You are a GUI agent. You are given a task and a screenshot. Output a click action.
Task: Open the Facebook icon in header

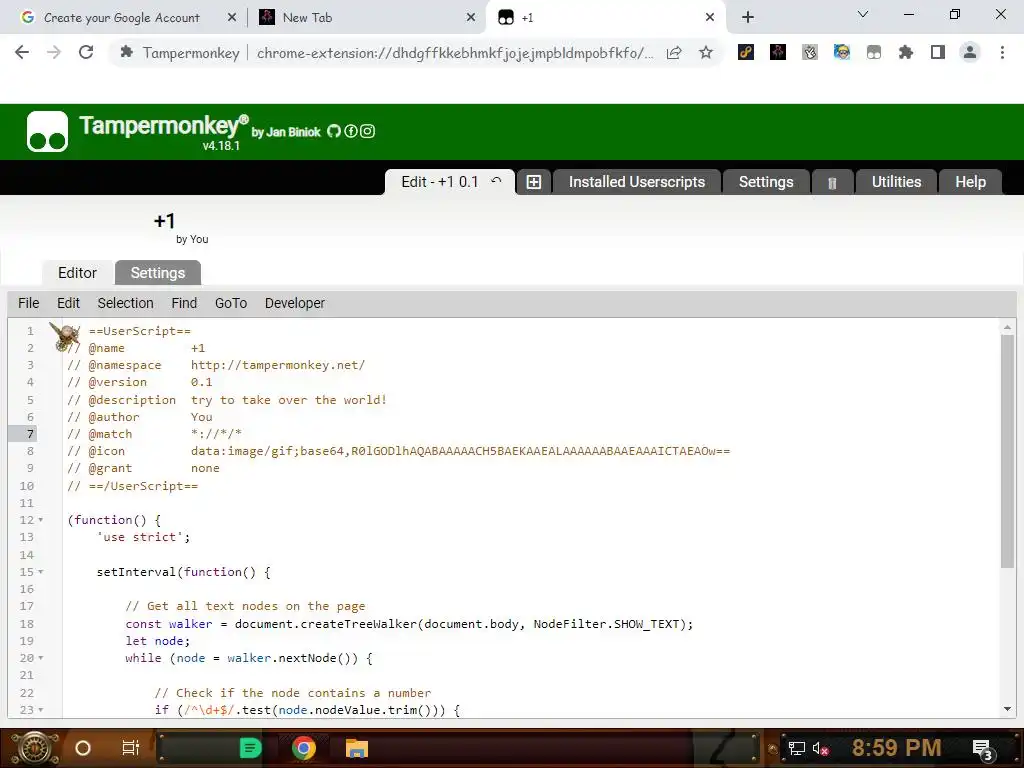point(351,131)
